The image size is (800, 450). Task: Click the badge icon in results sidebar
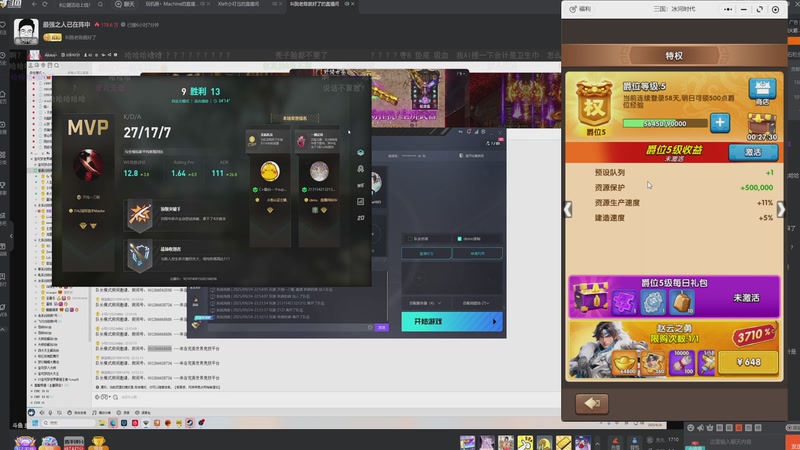click(x=361, y=169)
